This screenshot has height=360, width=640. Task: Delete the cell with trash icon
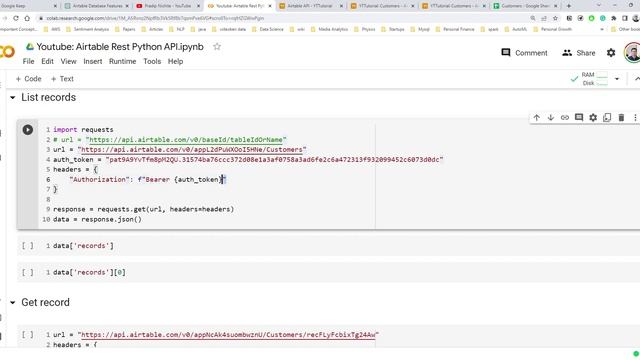click(x=621, y=118)
